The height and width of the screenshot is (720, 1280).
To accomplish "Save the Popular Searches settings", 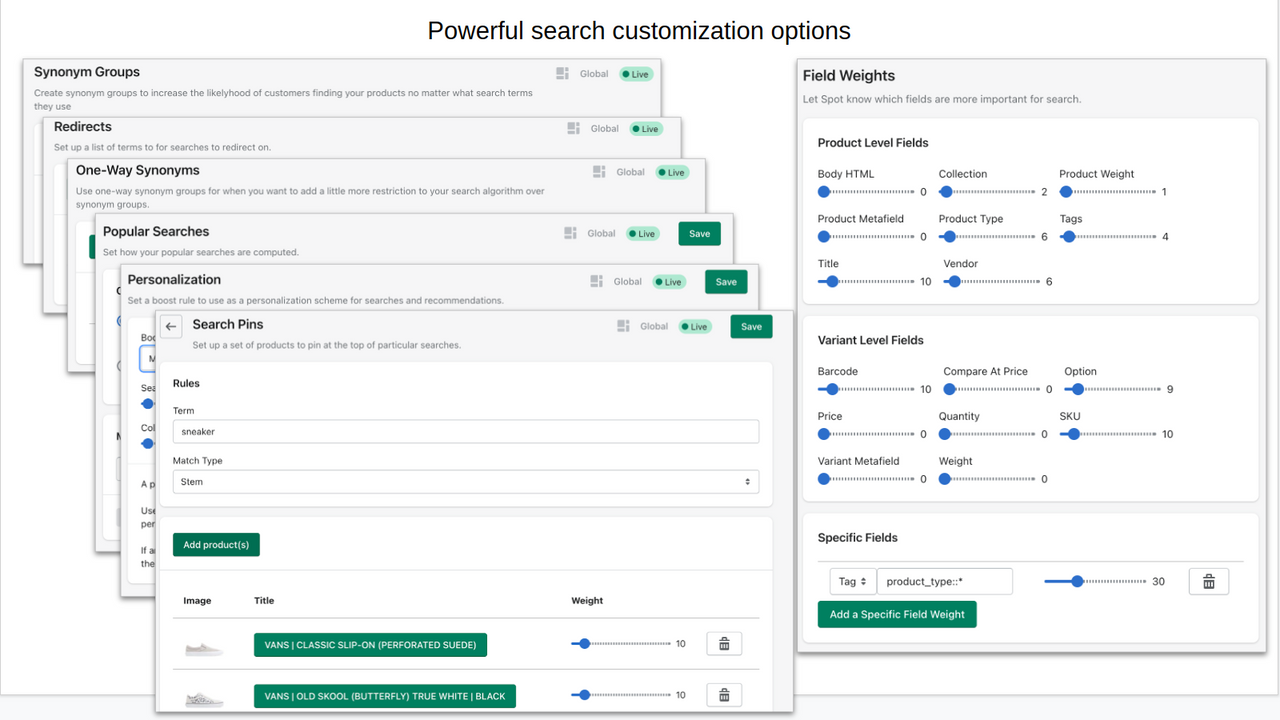I will [699, 234].
